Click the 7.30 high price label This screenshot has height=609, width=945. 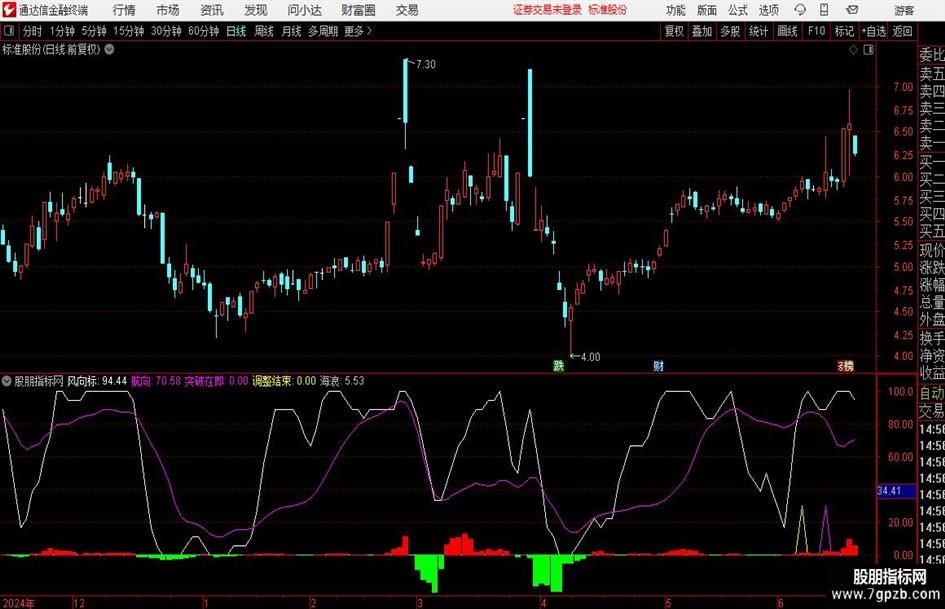(x=425, y=64)
